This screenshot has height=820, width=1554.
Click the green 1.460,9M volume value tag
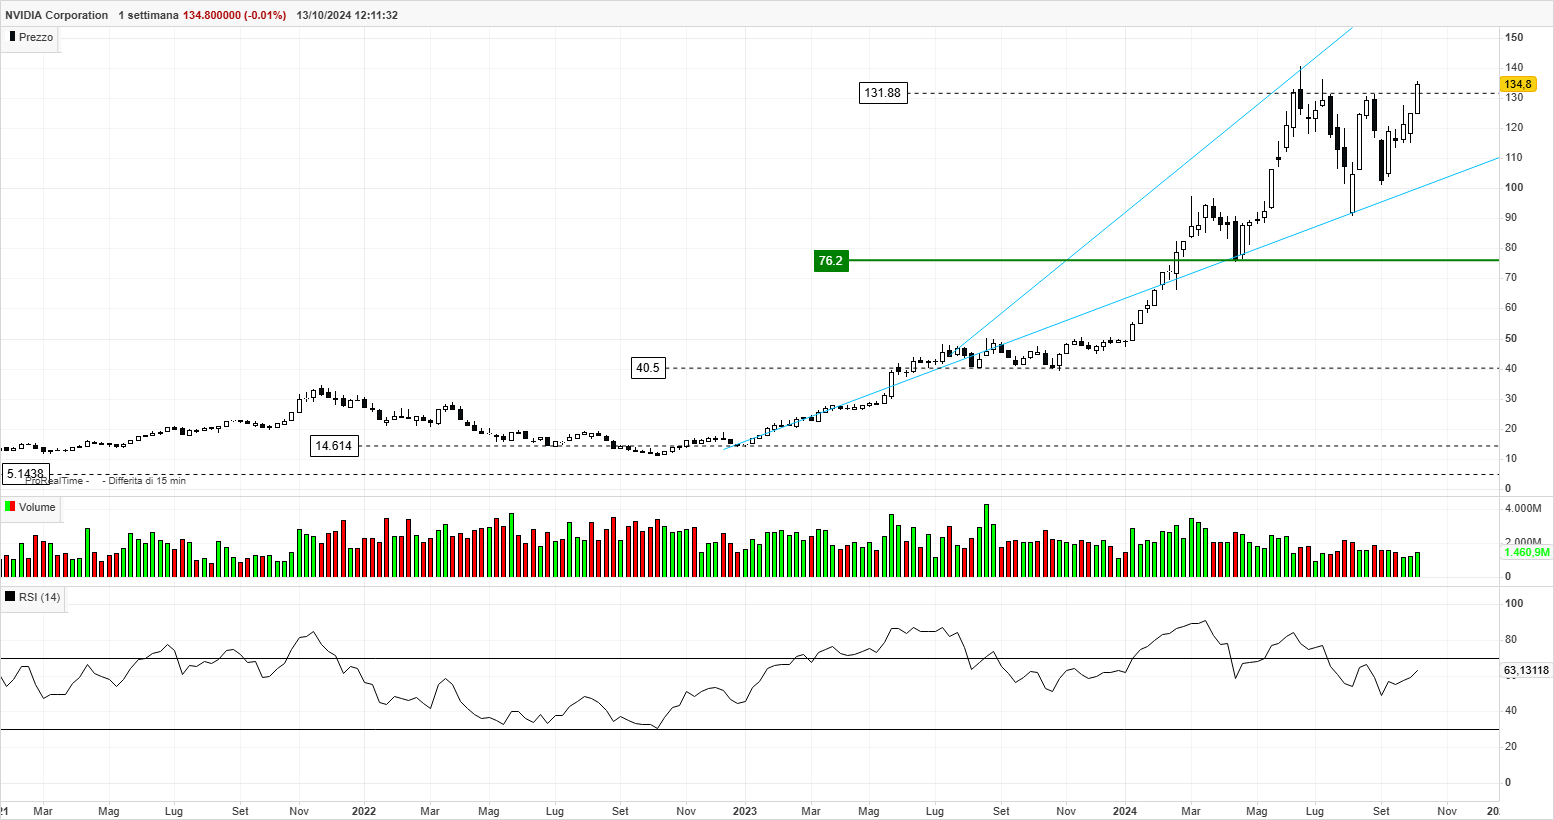(x=1527, y=552)
